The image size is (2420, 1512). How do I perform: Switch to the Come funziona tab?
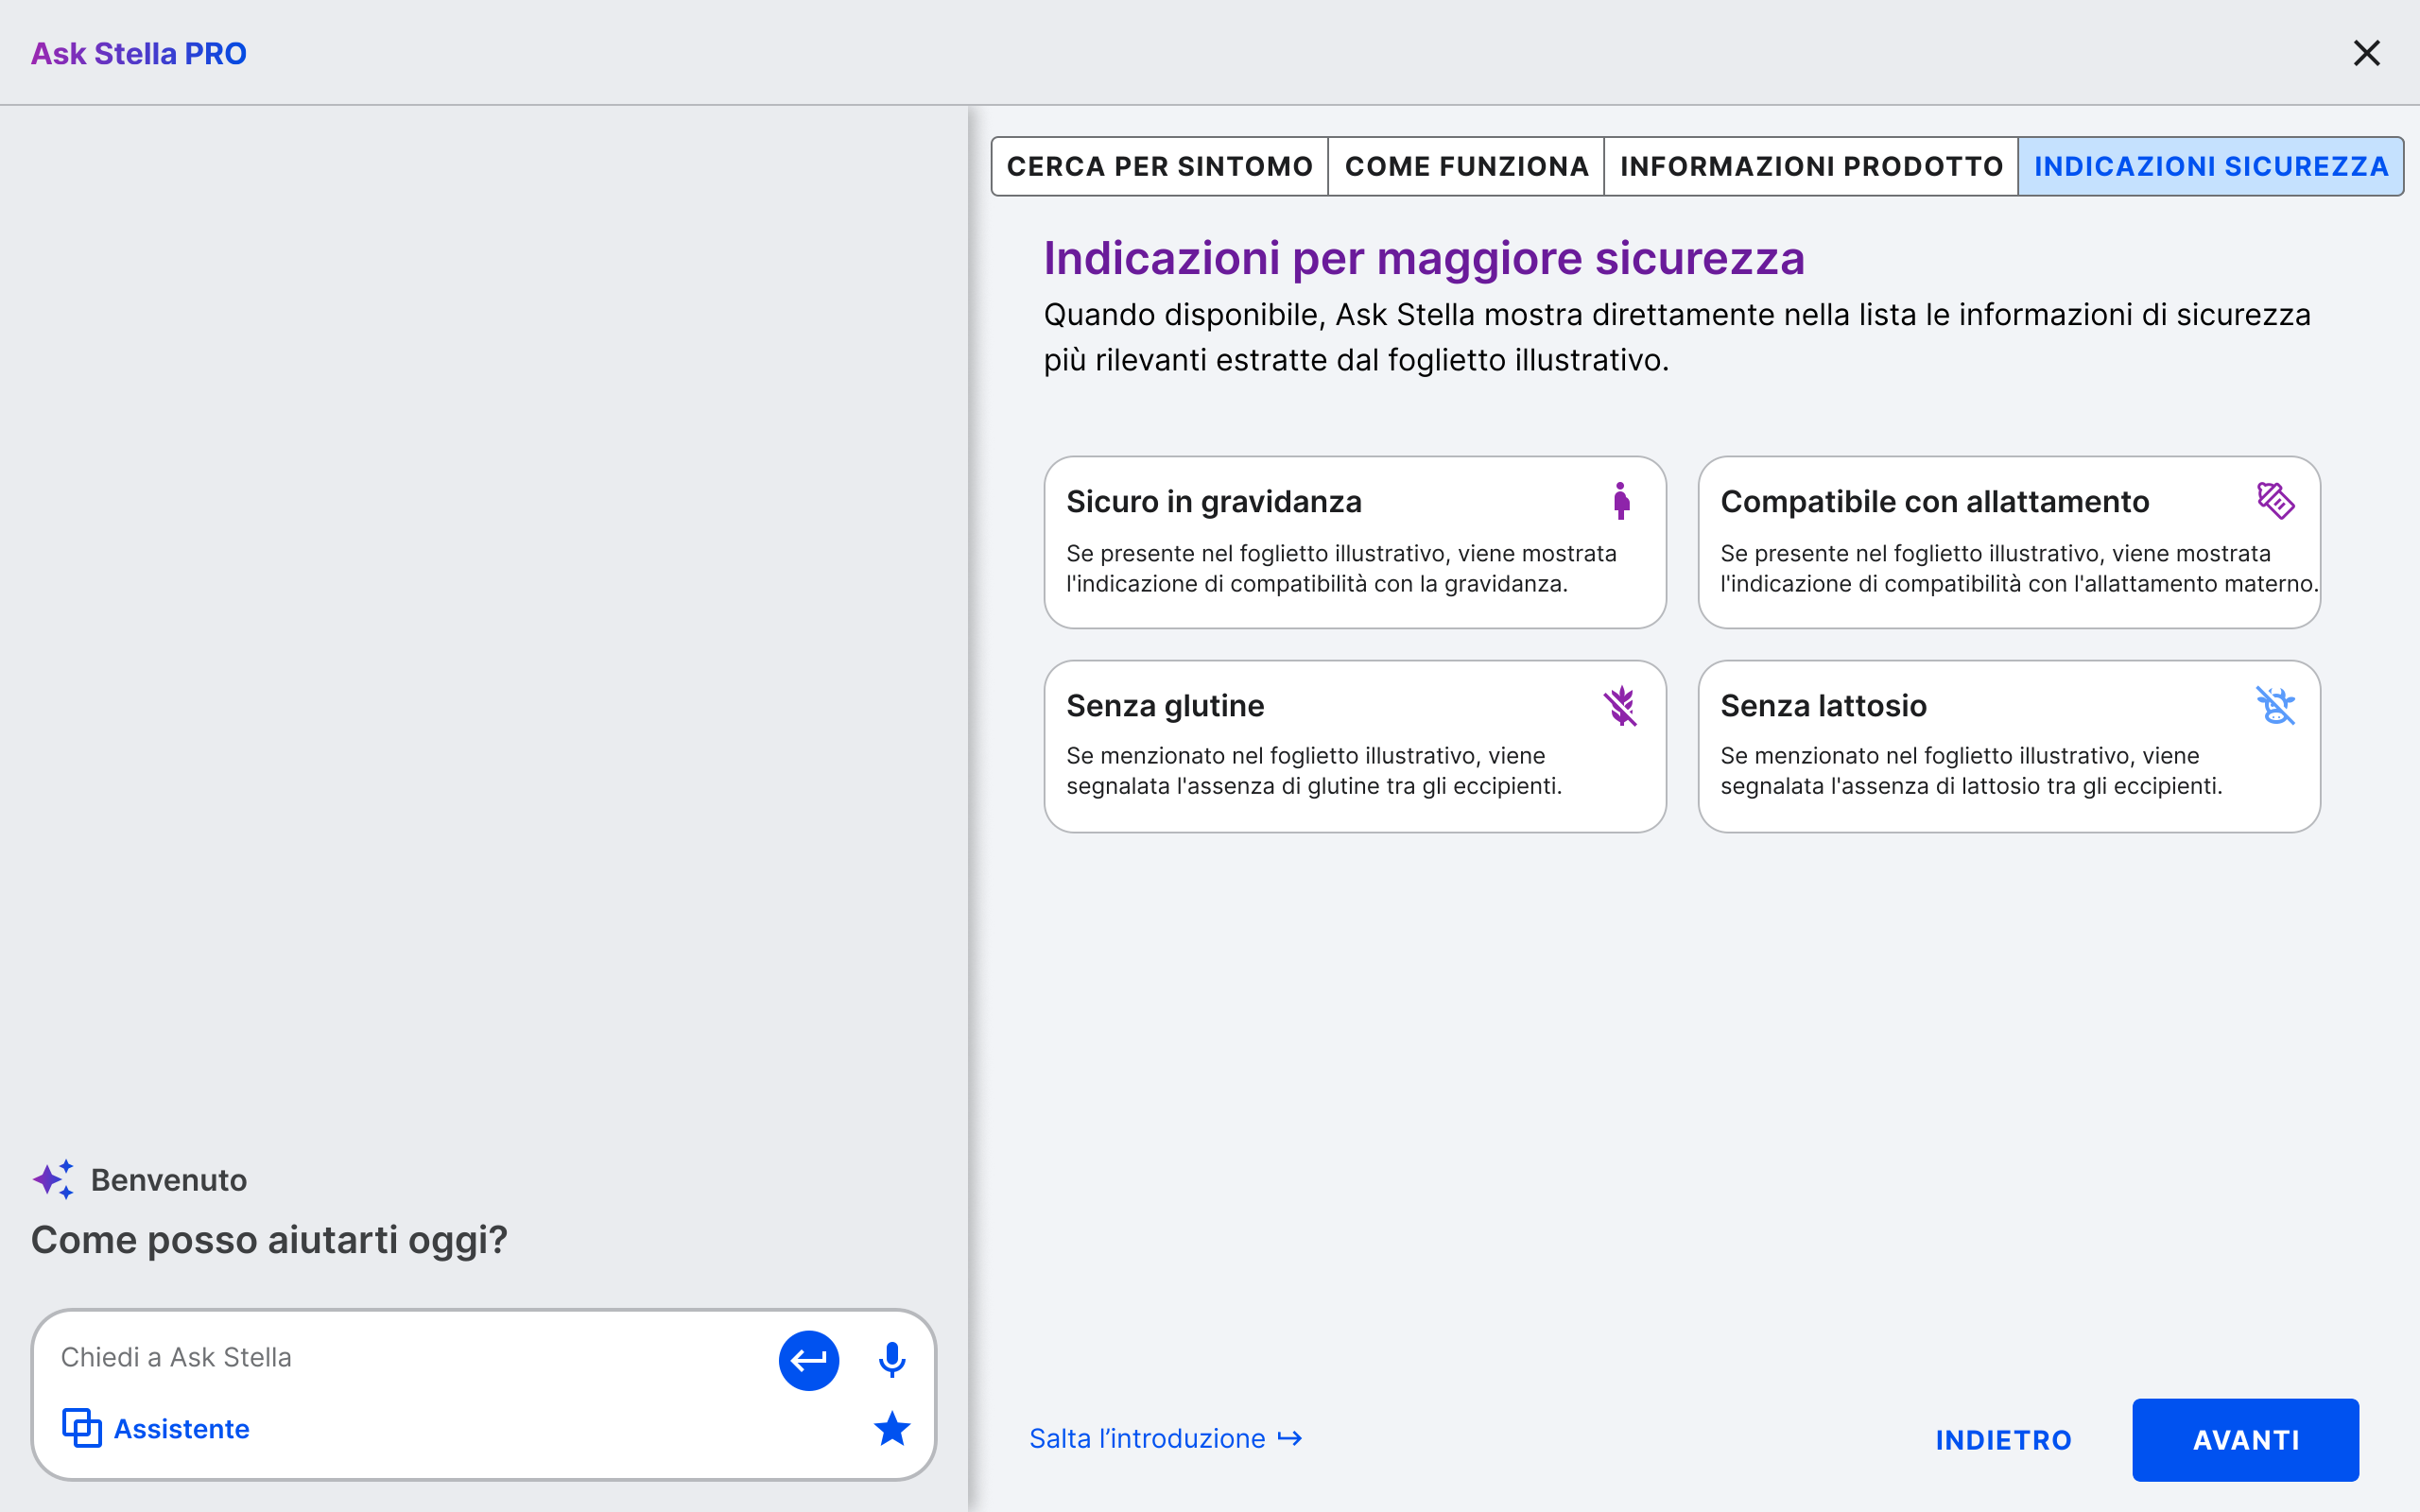click(1466, 166)
